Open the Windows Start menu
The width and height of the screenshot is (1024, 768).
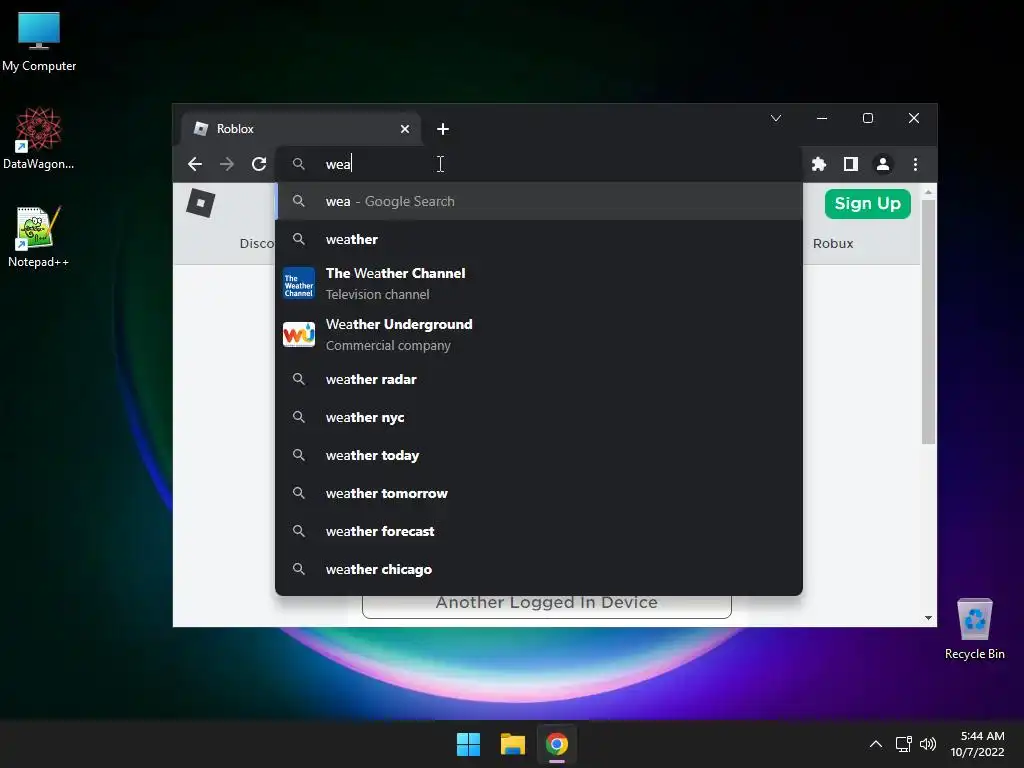coord(468,744)
